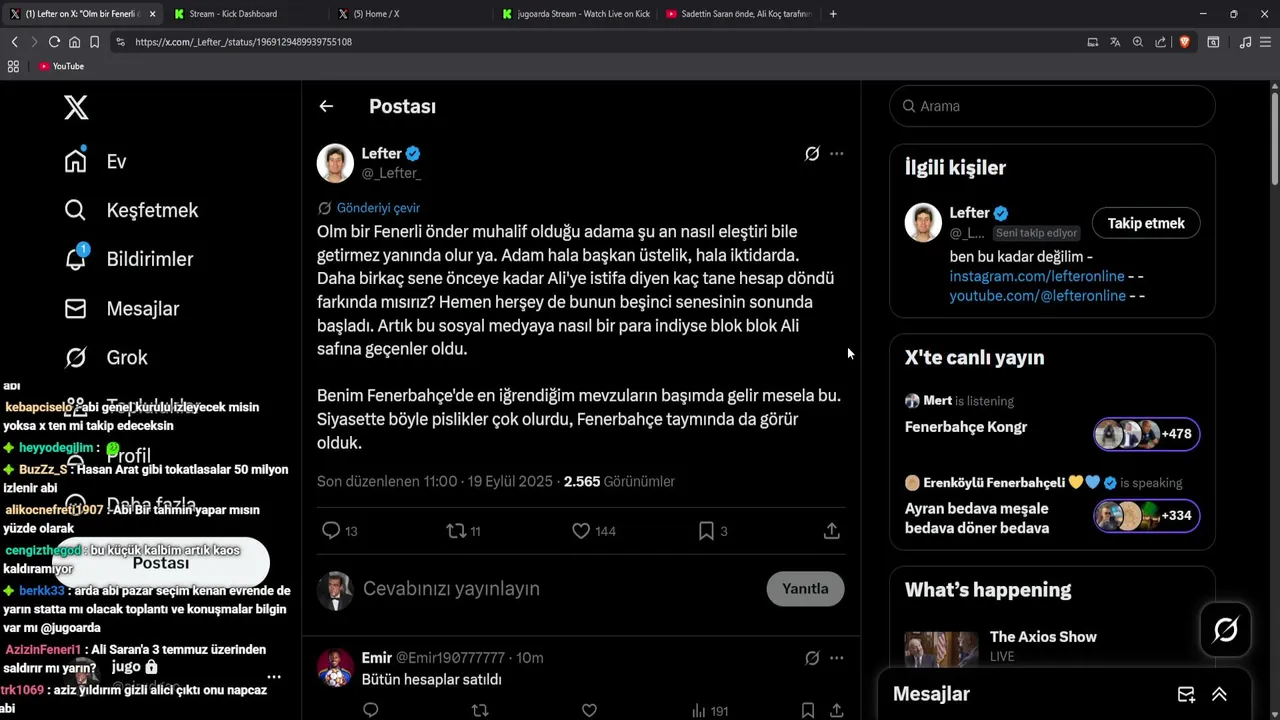Open instagram.com/lefteronline link
Screen dimensions: 1280x720
pyautogui.click(x=1037, y=276)
